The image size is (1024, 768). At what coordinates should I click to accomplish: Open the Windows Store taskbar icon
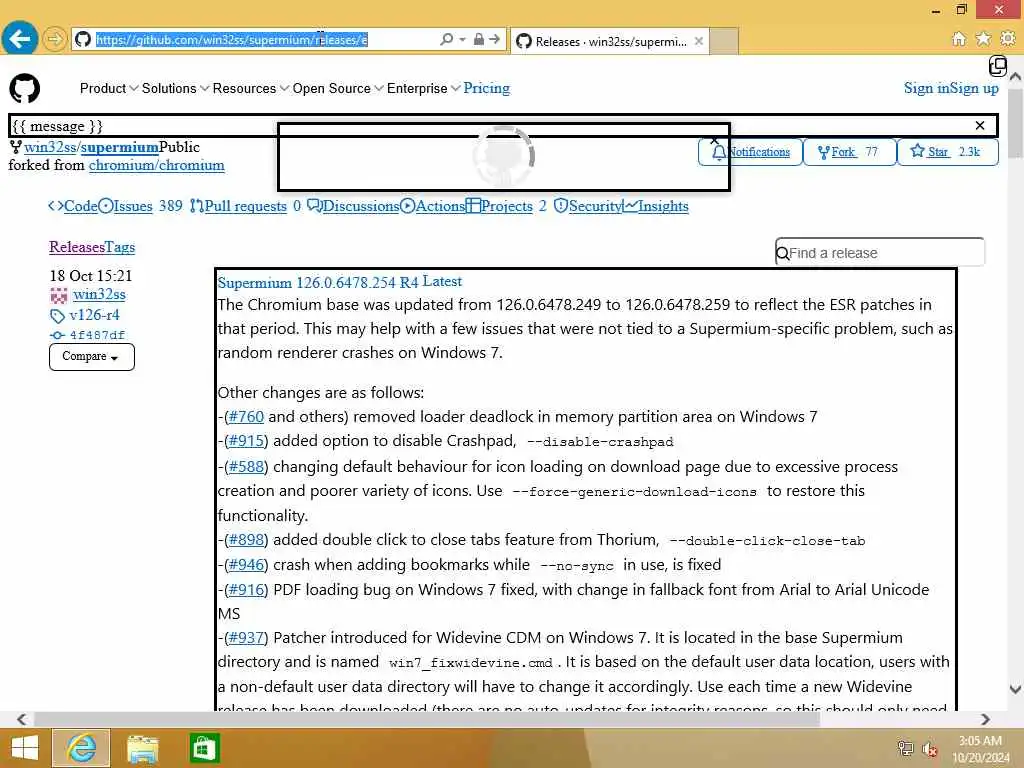(204, 748)
